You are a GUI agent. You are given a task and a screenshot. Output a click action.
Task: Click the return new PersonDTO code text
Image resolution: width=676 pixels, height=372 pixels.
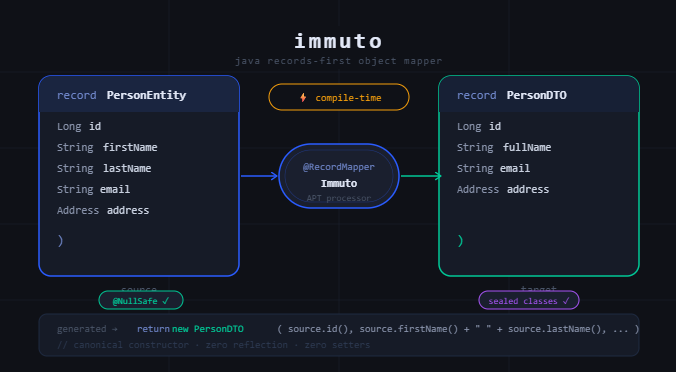pyautogui.click(x=190, y=329)
